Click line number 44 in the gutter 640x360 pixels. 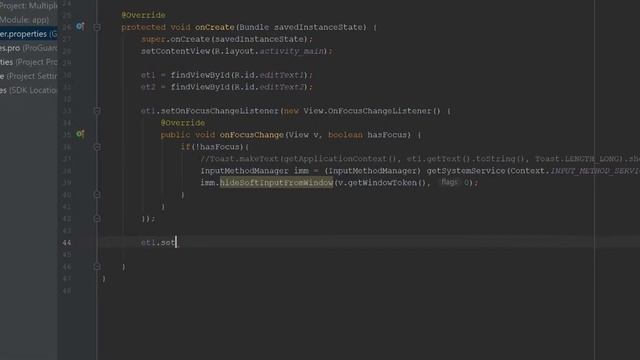(67, 243)
